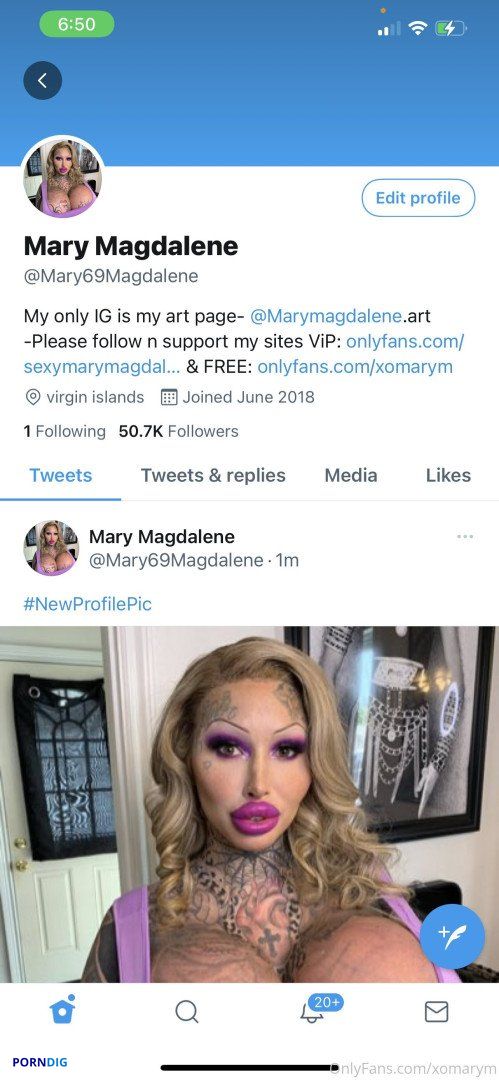The image size is (499, 1080).
Task: View the 1 Following list
Action: (x=64, y=431)
